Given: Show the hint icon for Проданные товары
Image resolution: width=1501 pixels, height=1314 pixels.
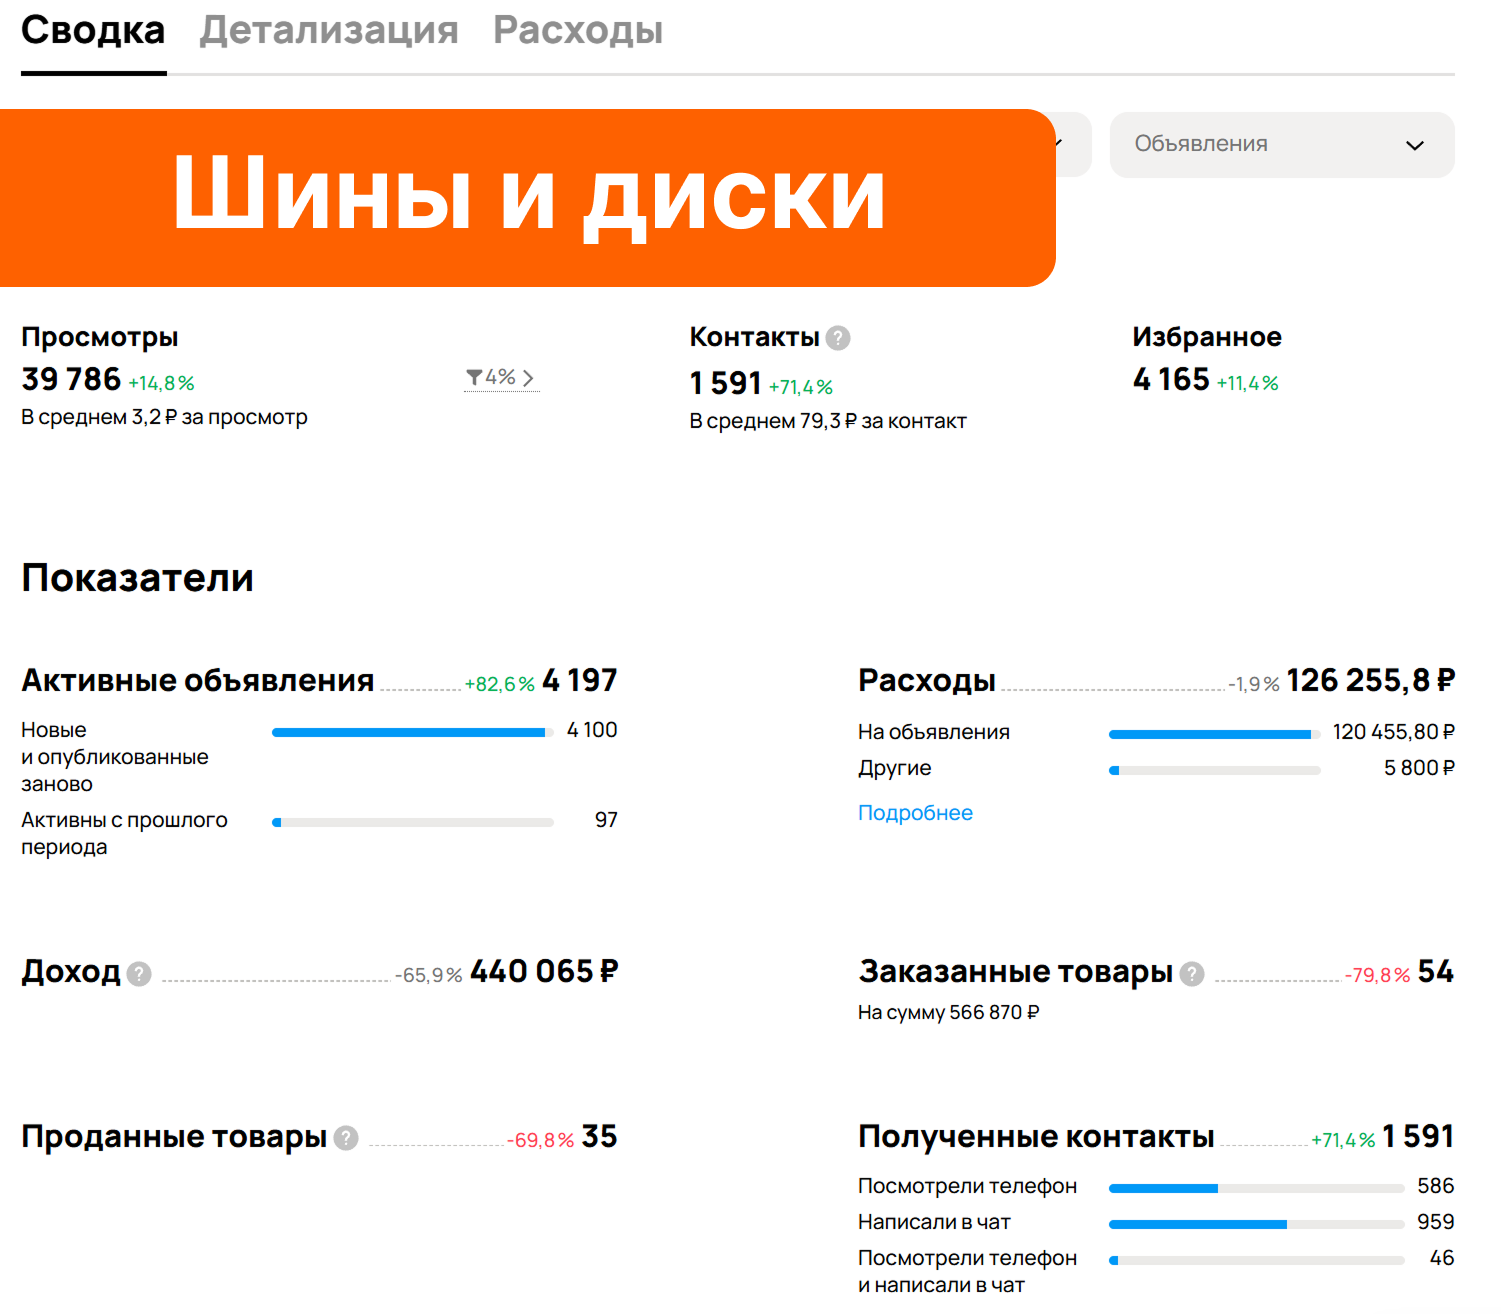Looking at the screenshot, I should coord(346,1138).
